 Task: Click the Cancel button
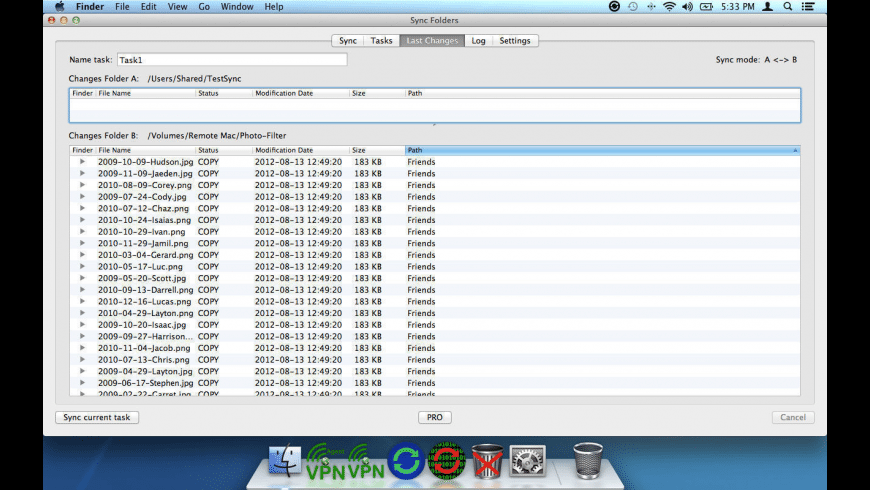click(x=793, y=417)
